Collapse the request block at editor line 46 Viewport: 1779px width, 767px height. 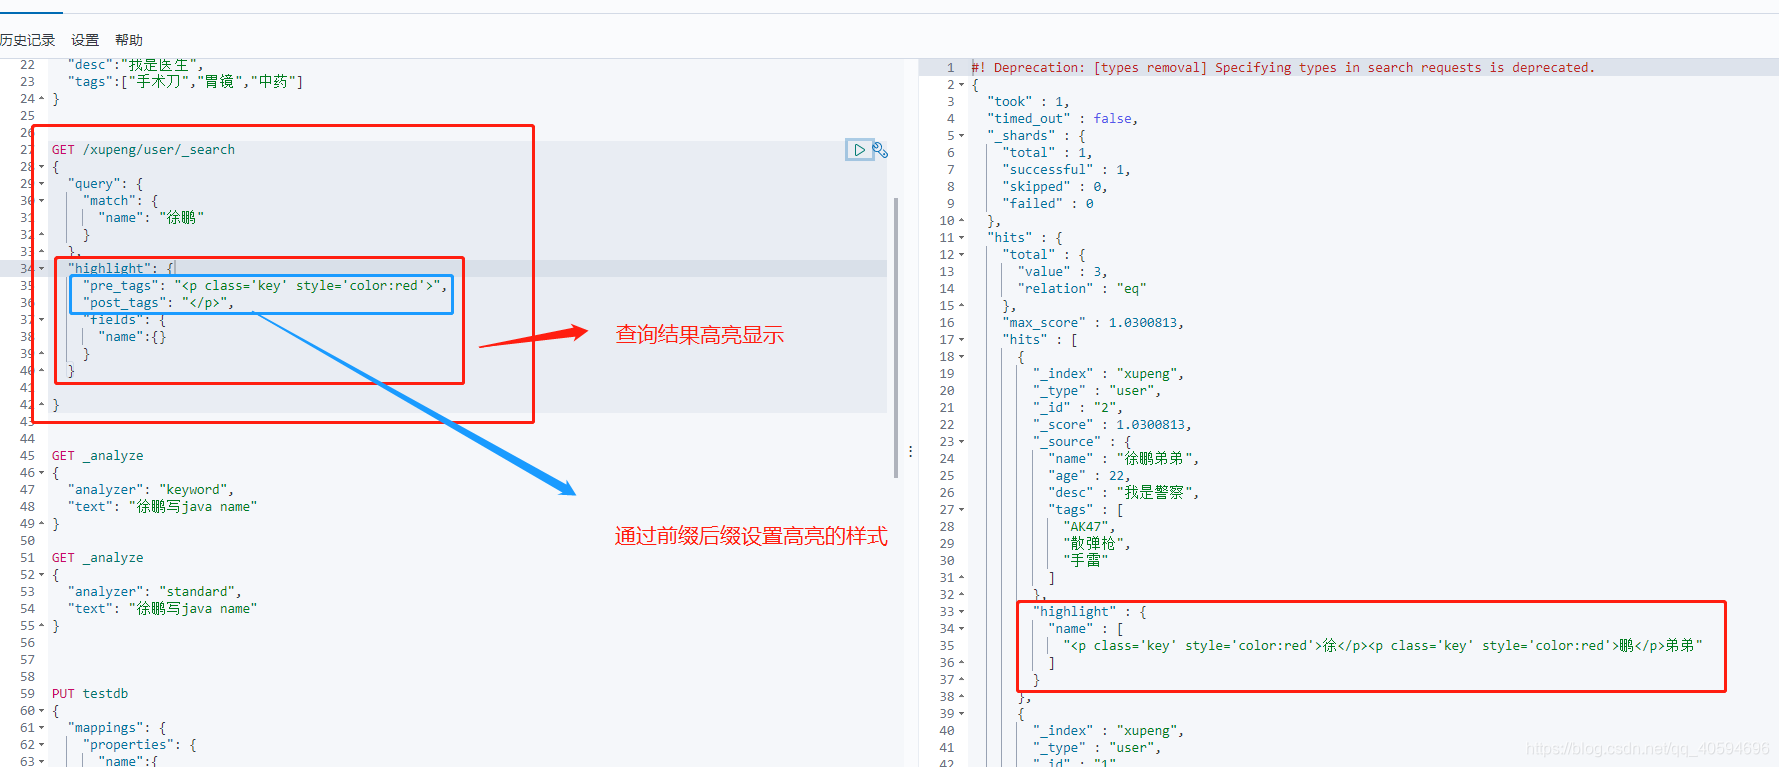[x=41, y=473]
